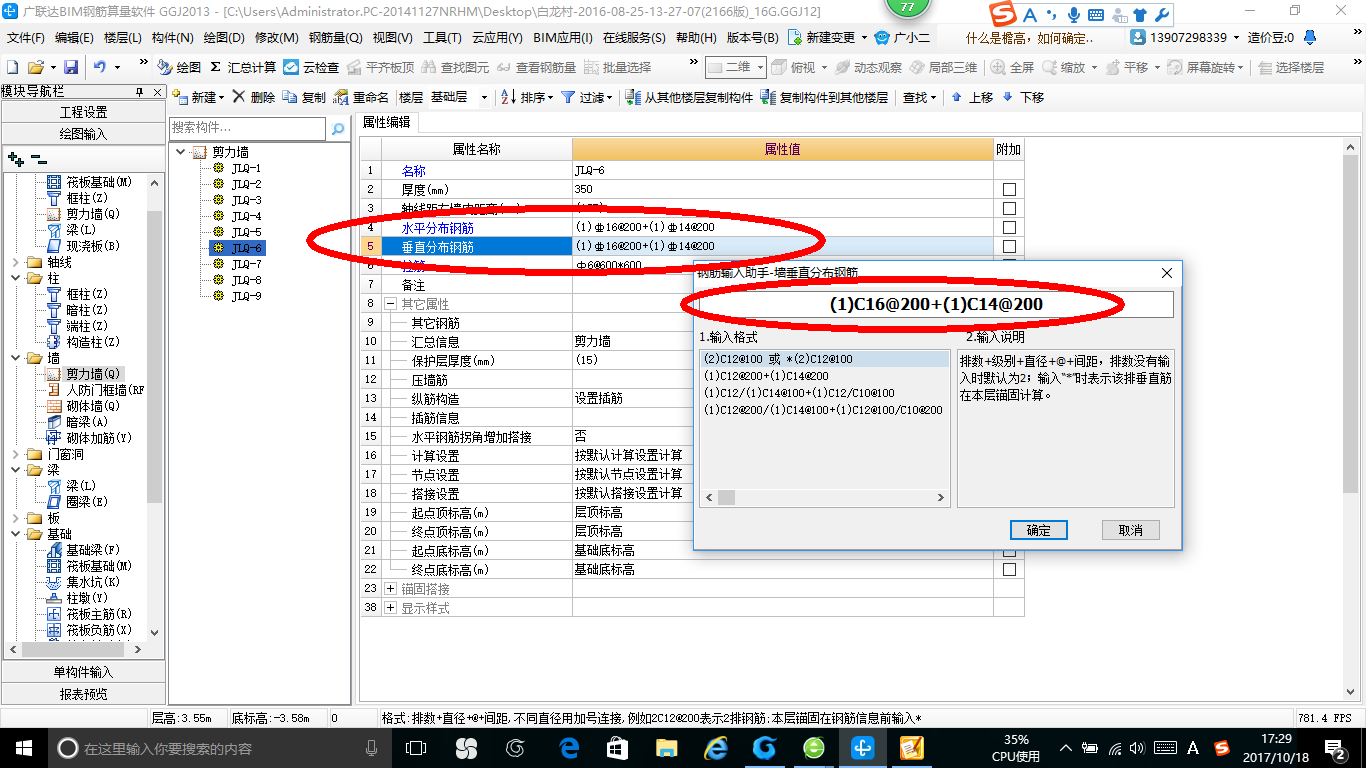Click the search magnifier beside 搜索构件
This screenshot has height=768, width=1366.
point(338,128)
